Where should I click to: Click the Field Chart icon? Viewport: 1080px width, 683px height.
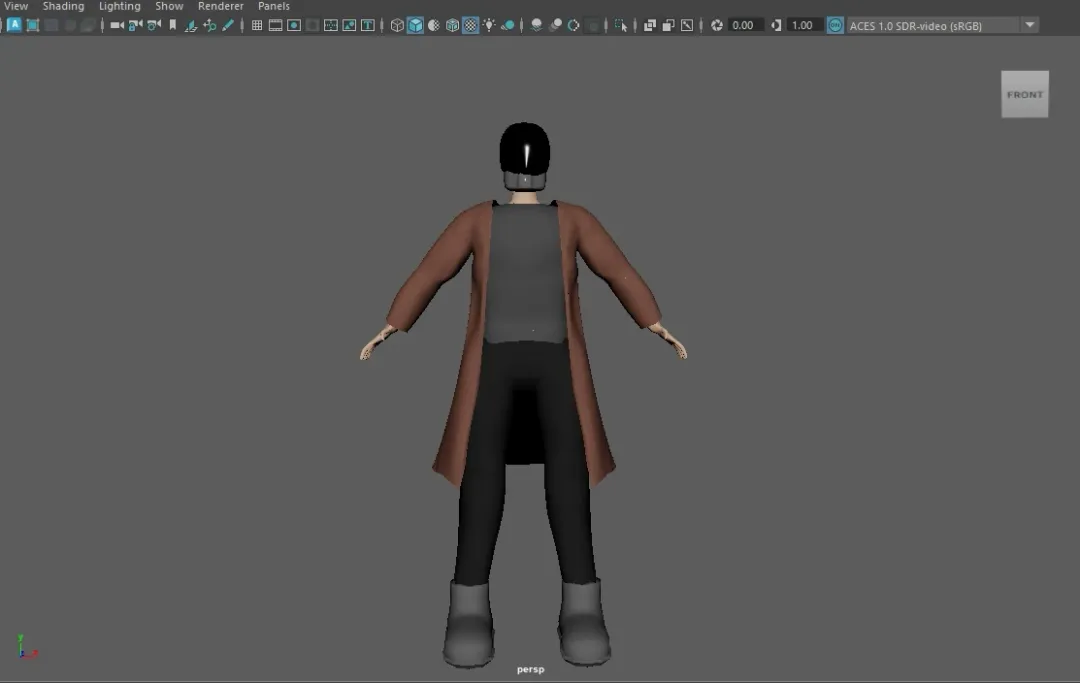coord(331,25)
